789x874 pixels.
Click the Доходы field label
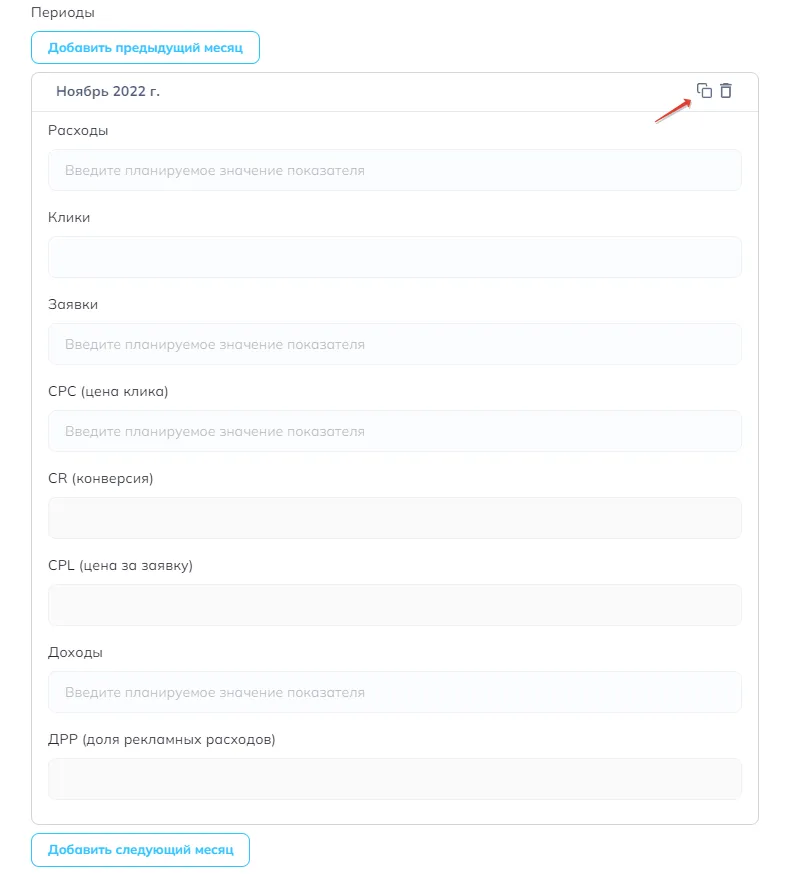[75, 652]
